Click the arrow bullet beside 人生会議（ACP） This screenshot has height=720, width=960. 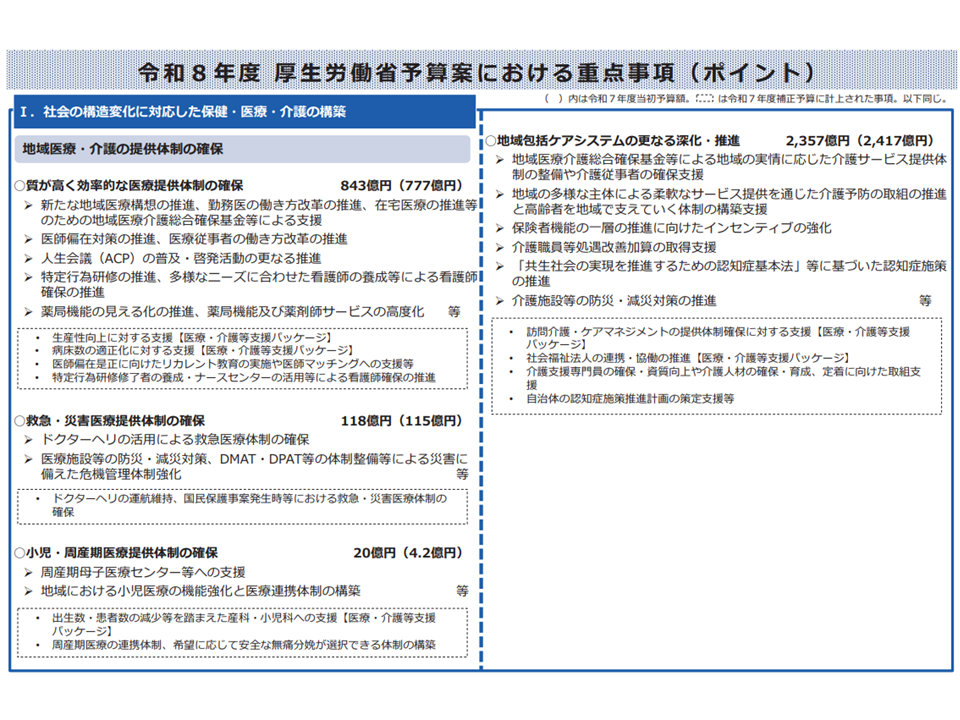(x=30, y=258)
